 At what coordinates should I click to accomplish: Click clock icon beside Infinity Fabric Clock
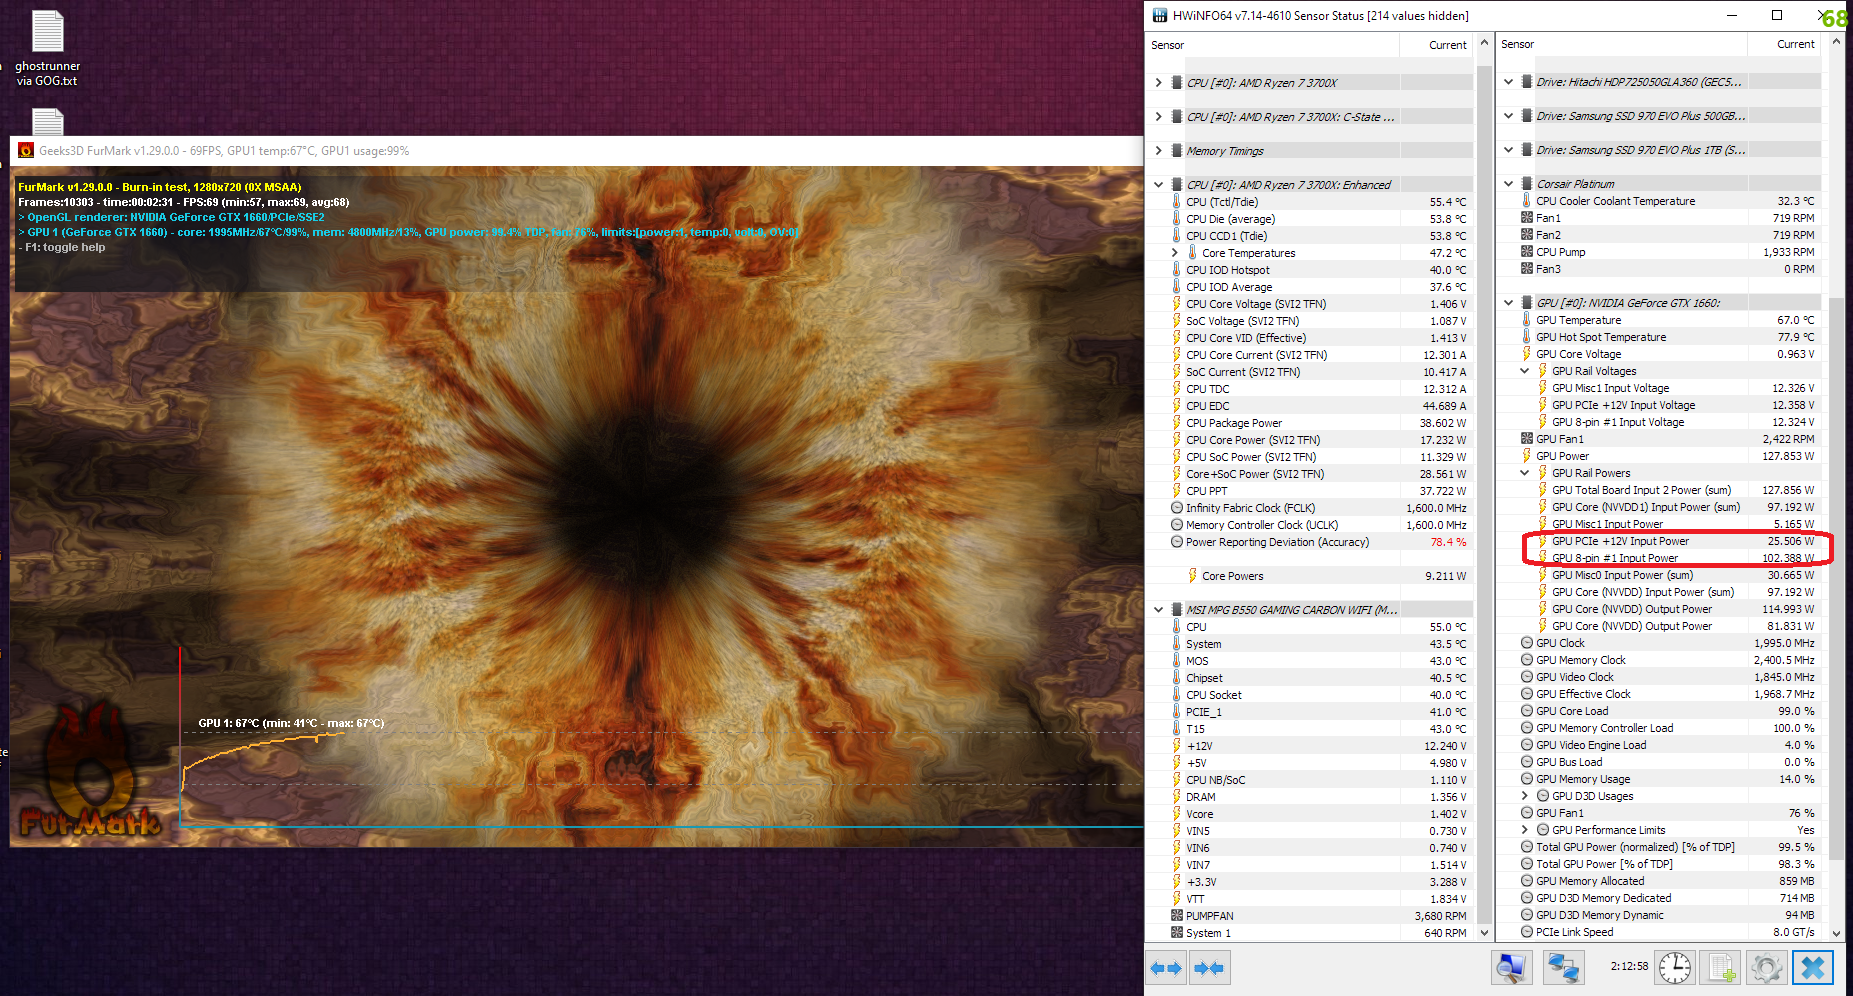pos(1177,508)
